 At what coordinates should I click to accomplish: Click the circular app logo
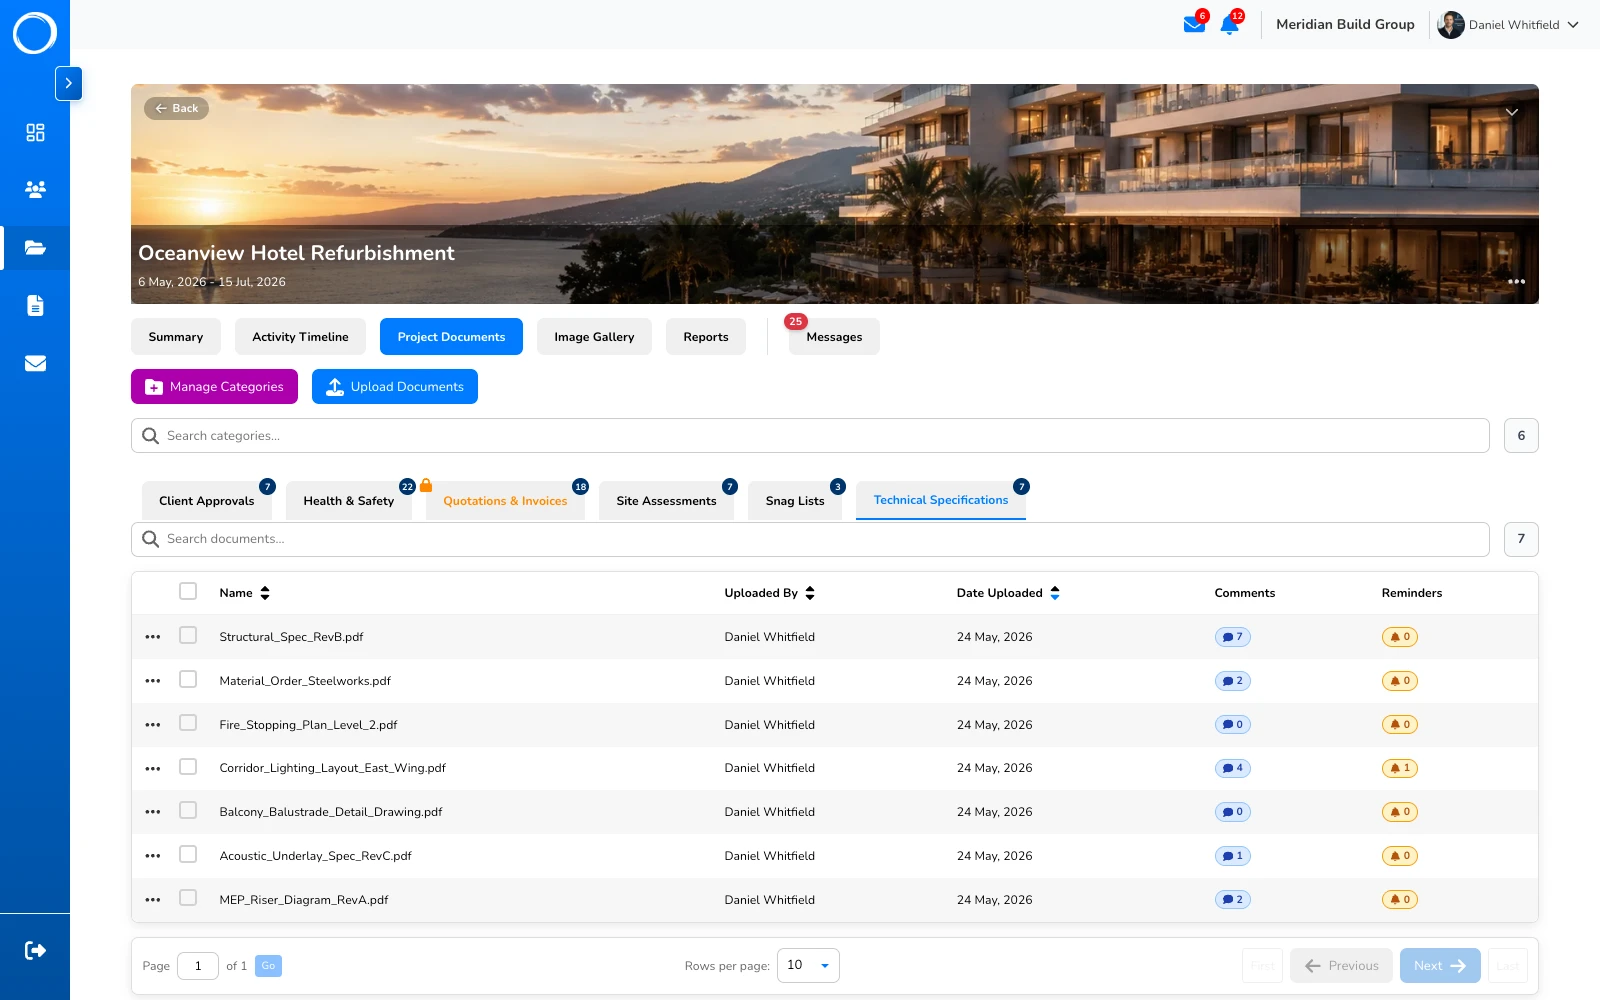pos(35,33)
